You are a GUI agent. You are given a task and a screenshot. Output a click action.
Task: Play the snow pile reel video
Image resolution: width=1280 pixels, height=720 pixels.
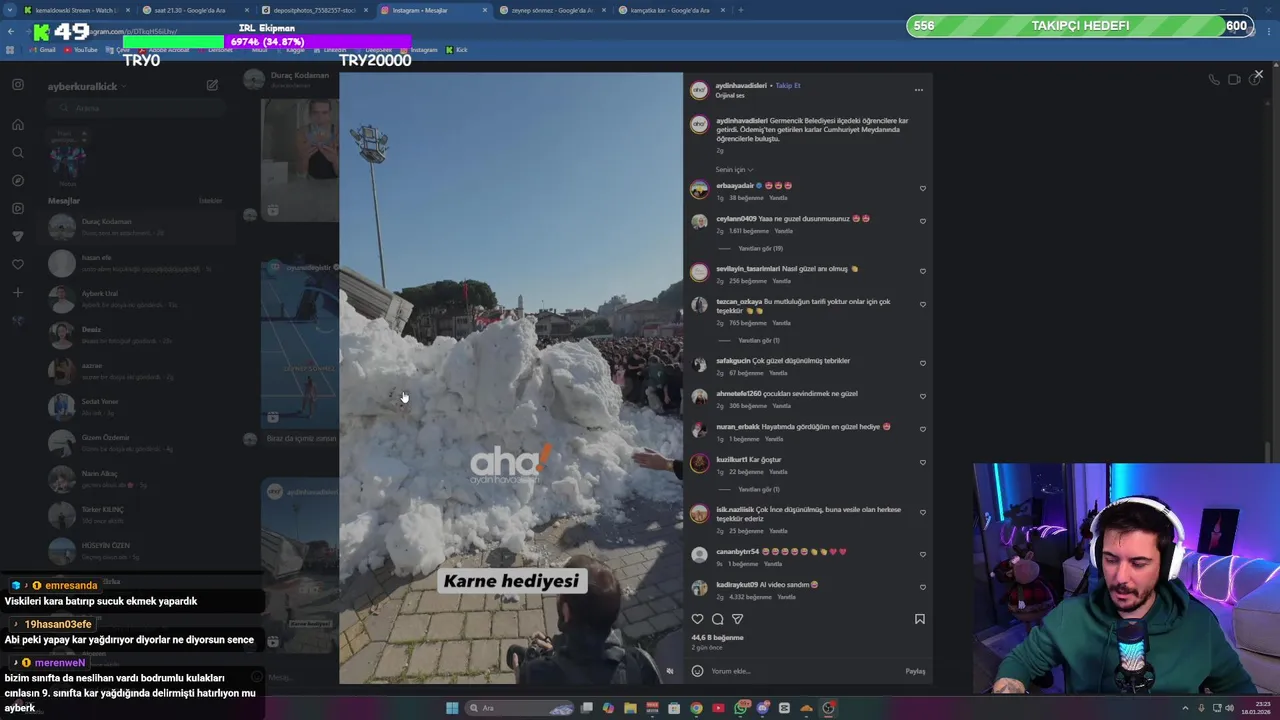(x=511, y=378)
